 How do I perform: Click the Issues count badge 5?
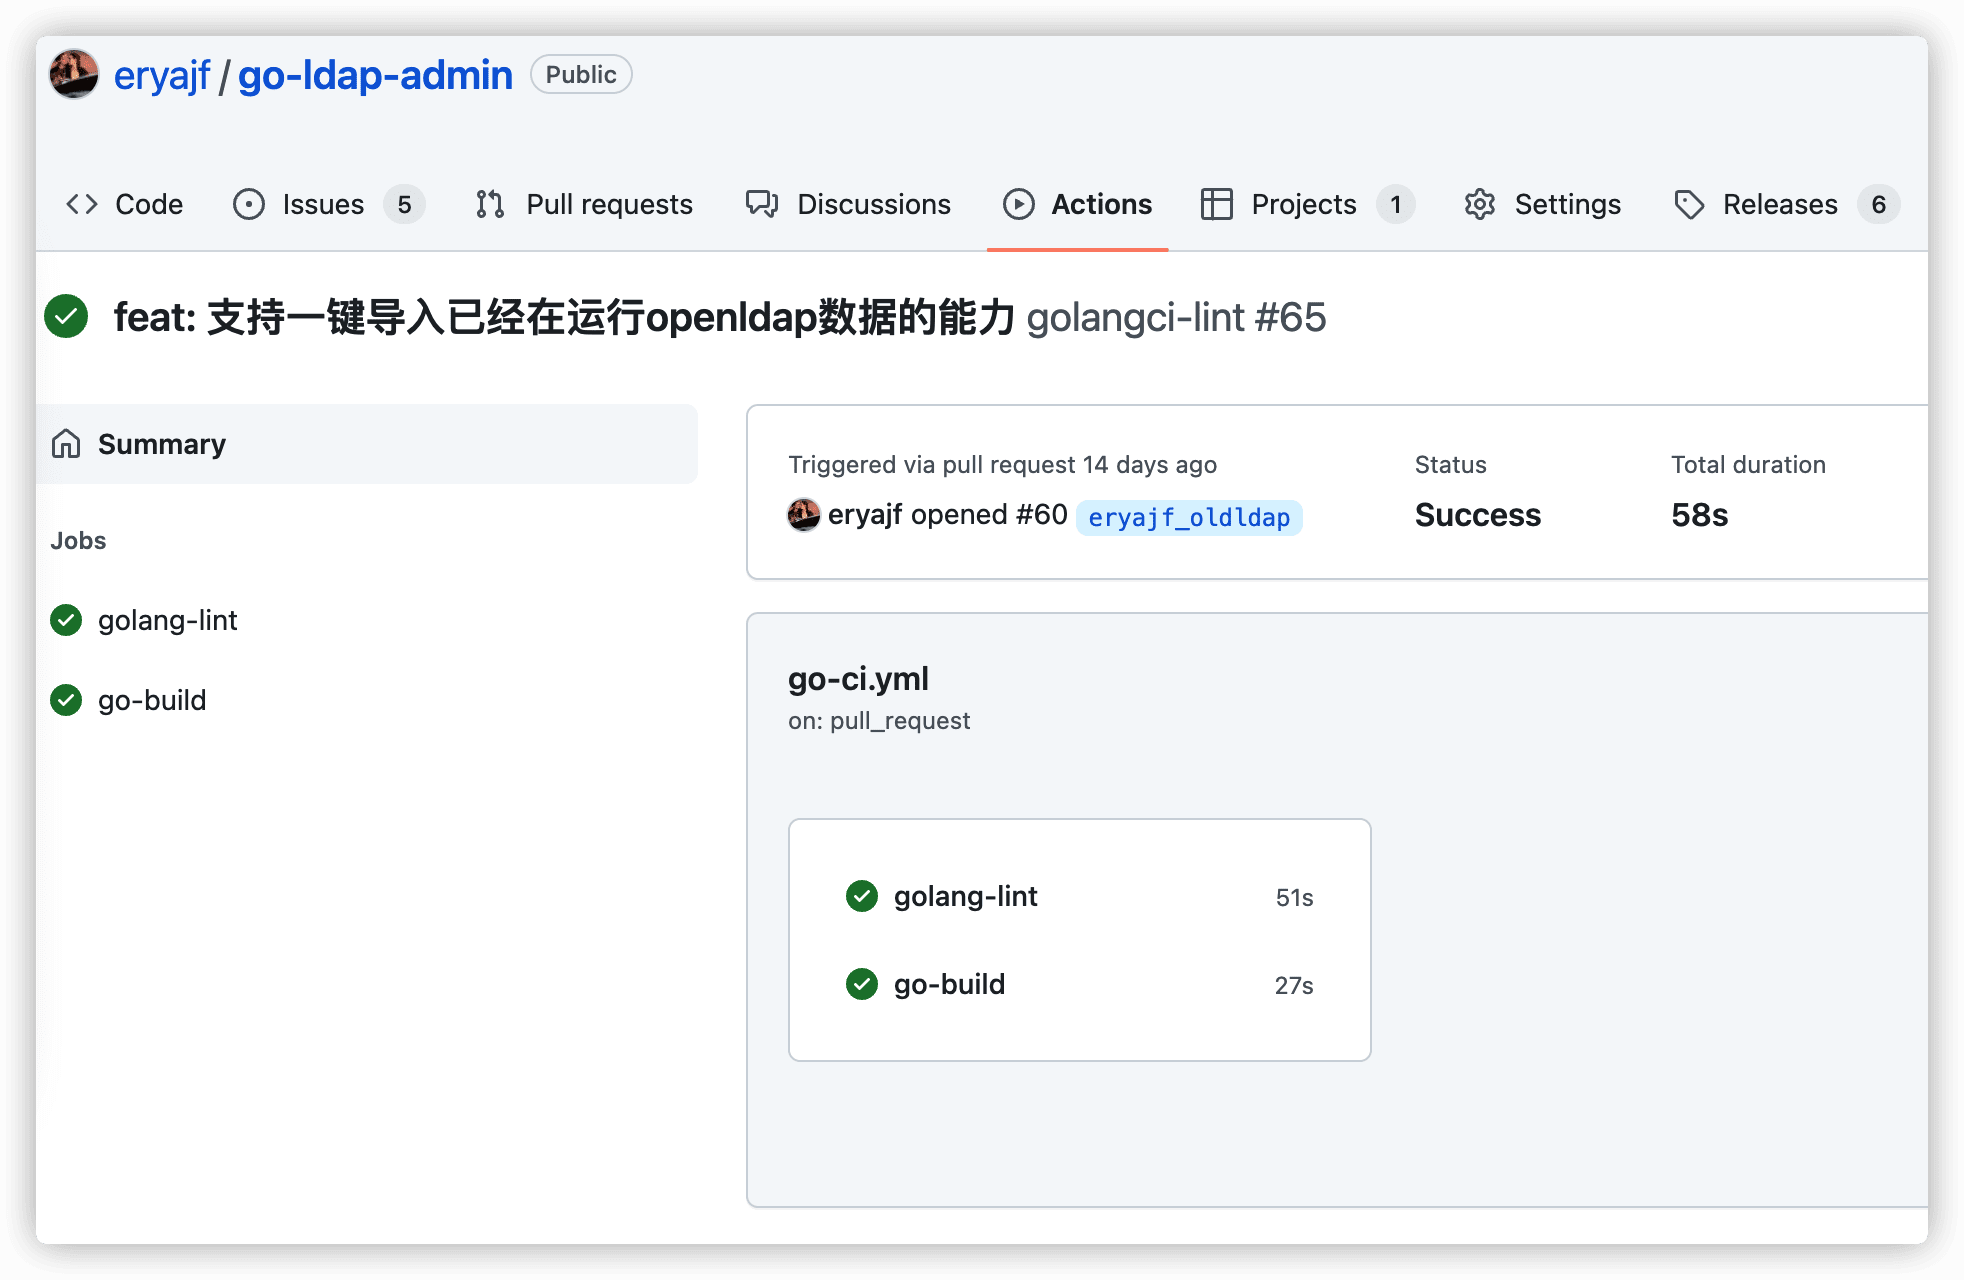pyautogui.click(x=404, y=204)
